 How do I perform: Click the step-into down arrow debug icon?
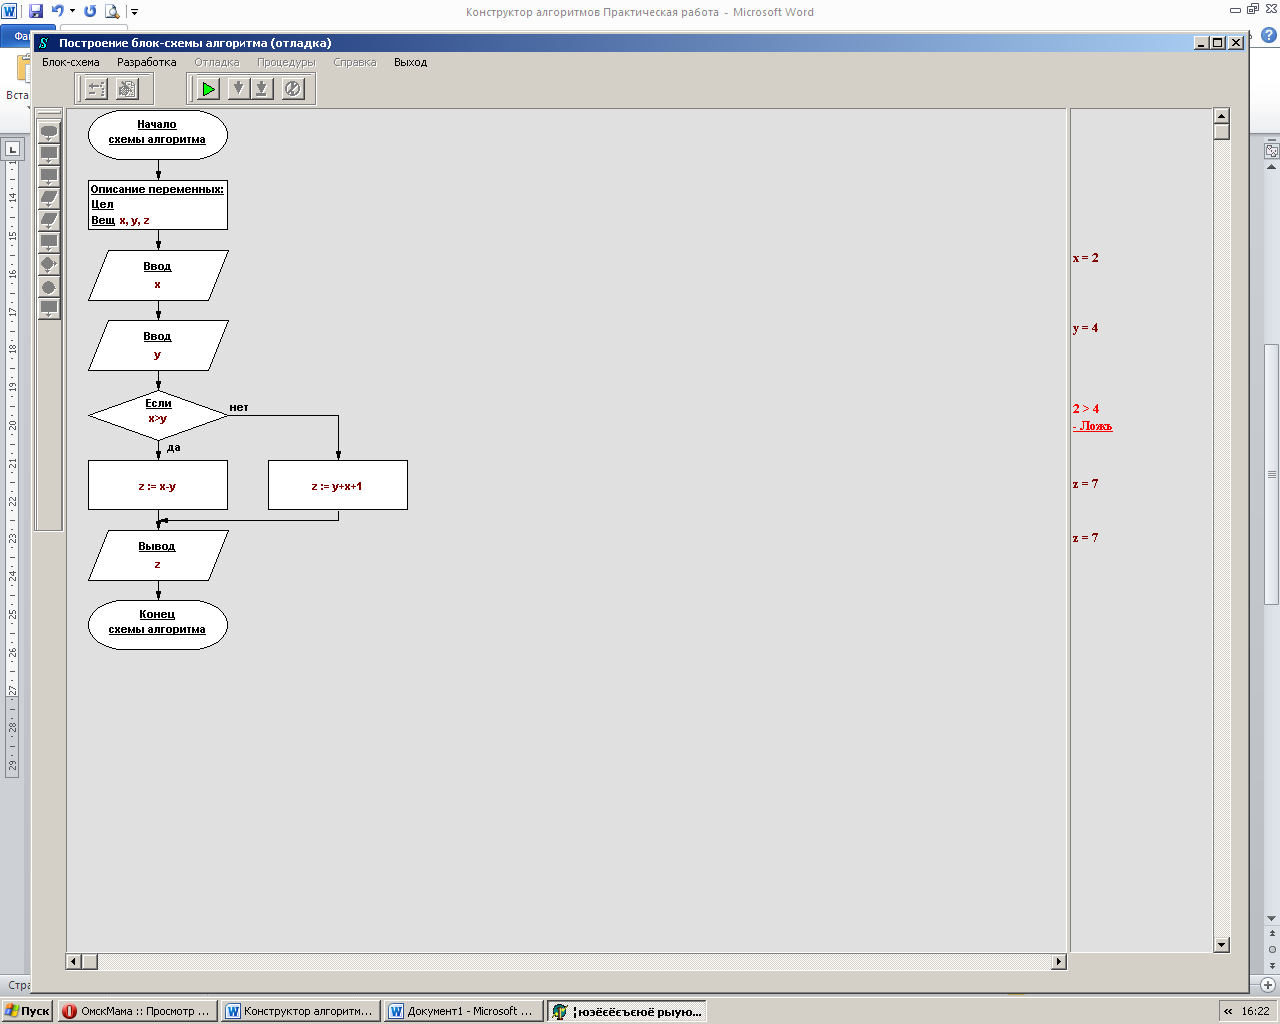(x=238, y=89)
